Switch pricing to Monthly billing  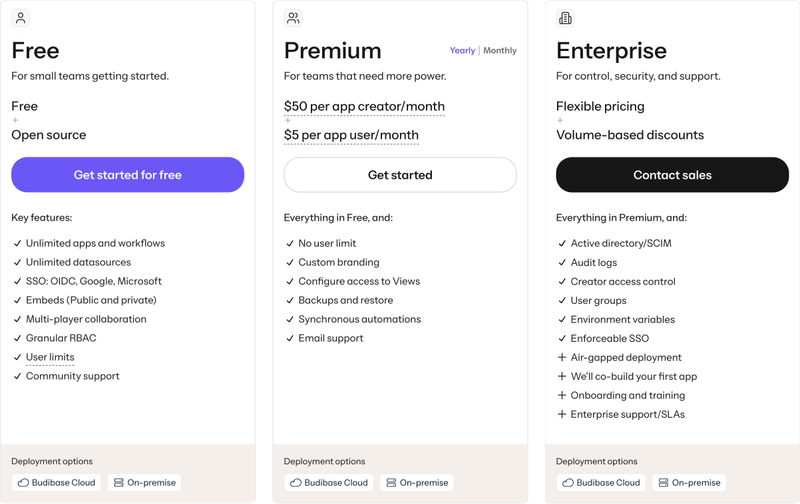pyautogui.click(x=500, y=50)
